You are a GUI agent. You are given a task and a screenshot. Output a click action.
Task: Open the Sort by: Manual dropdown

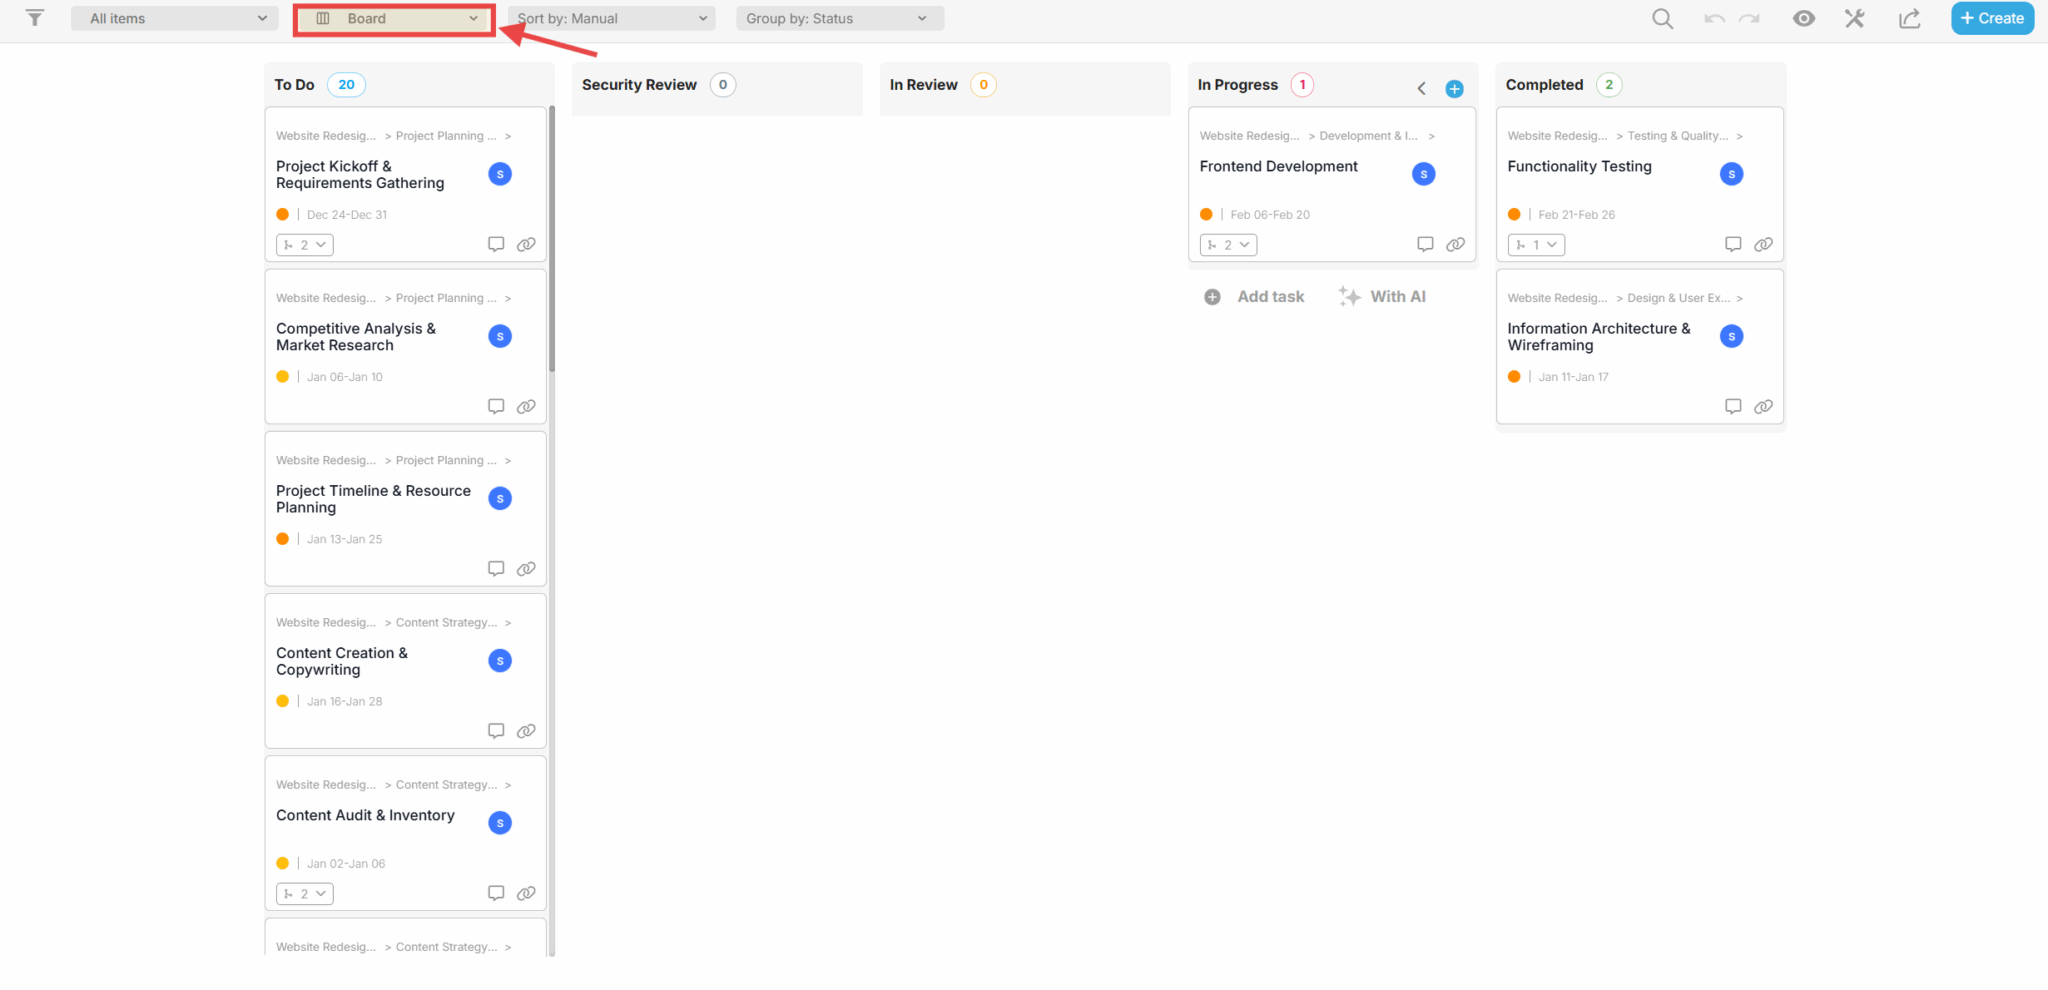click(612, 18)
